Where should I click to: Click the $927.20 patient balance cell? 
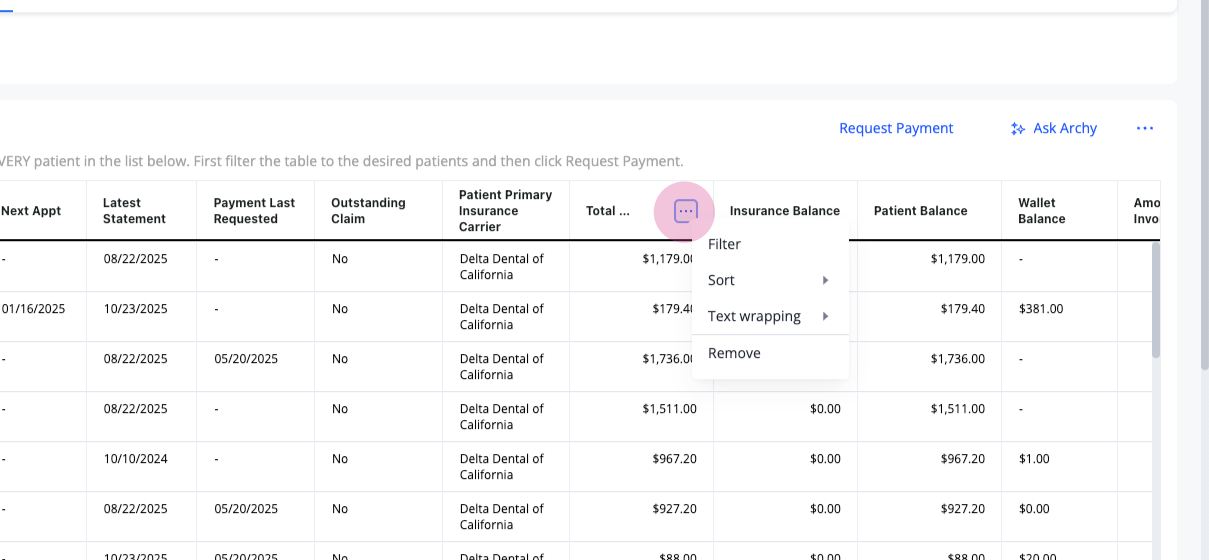tap(963, 509)
